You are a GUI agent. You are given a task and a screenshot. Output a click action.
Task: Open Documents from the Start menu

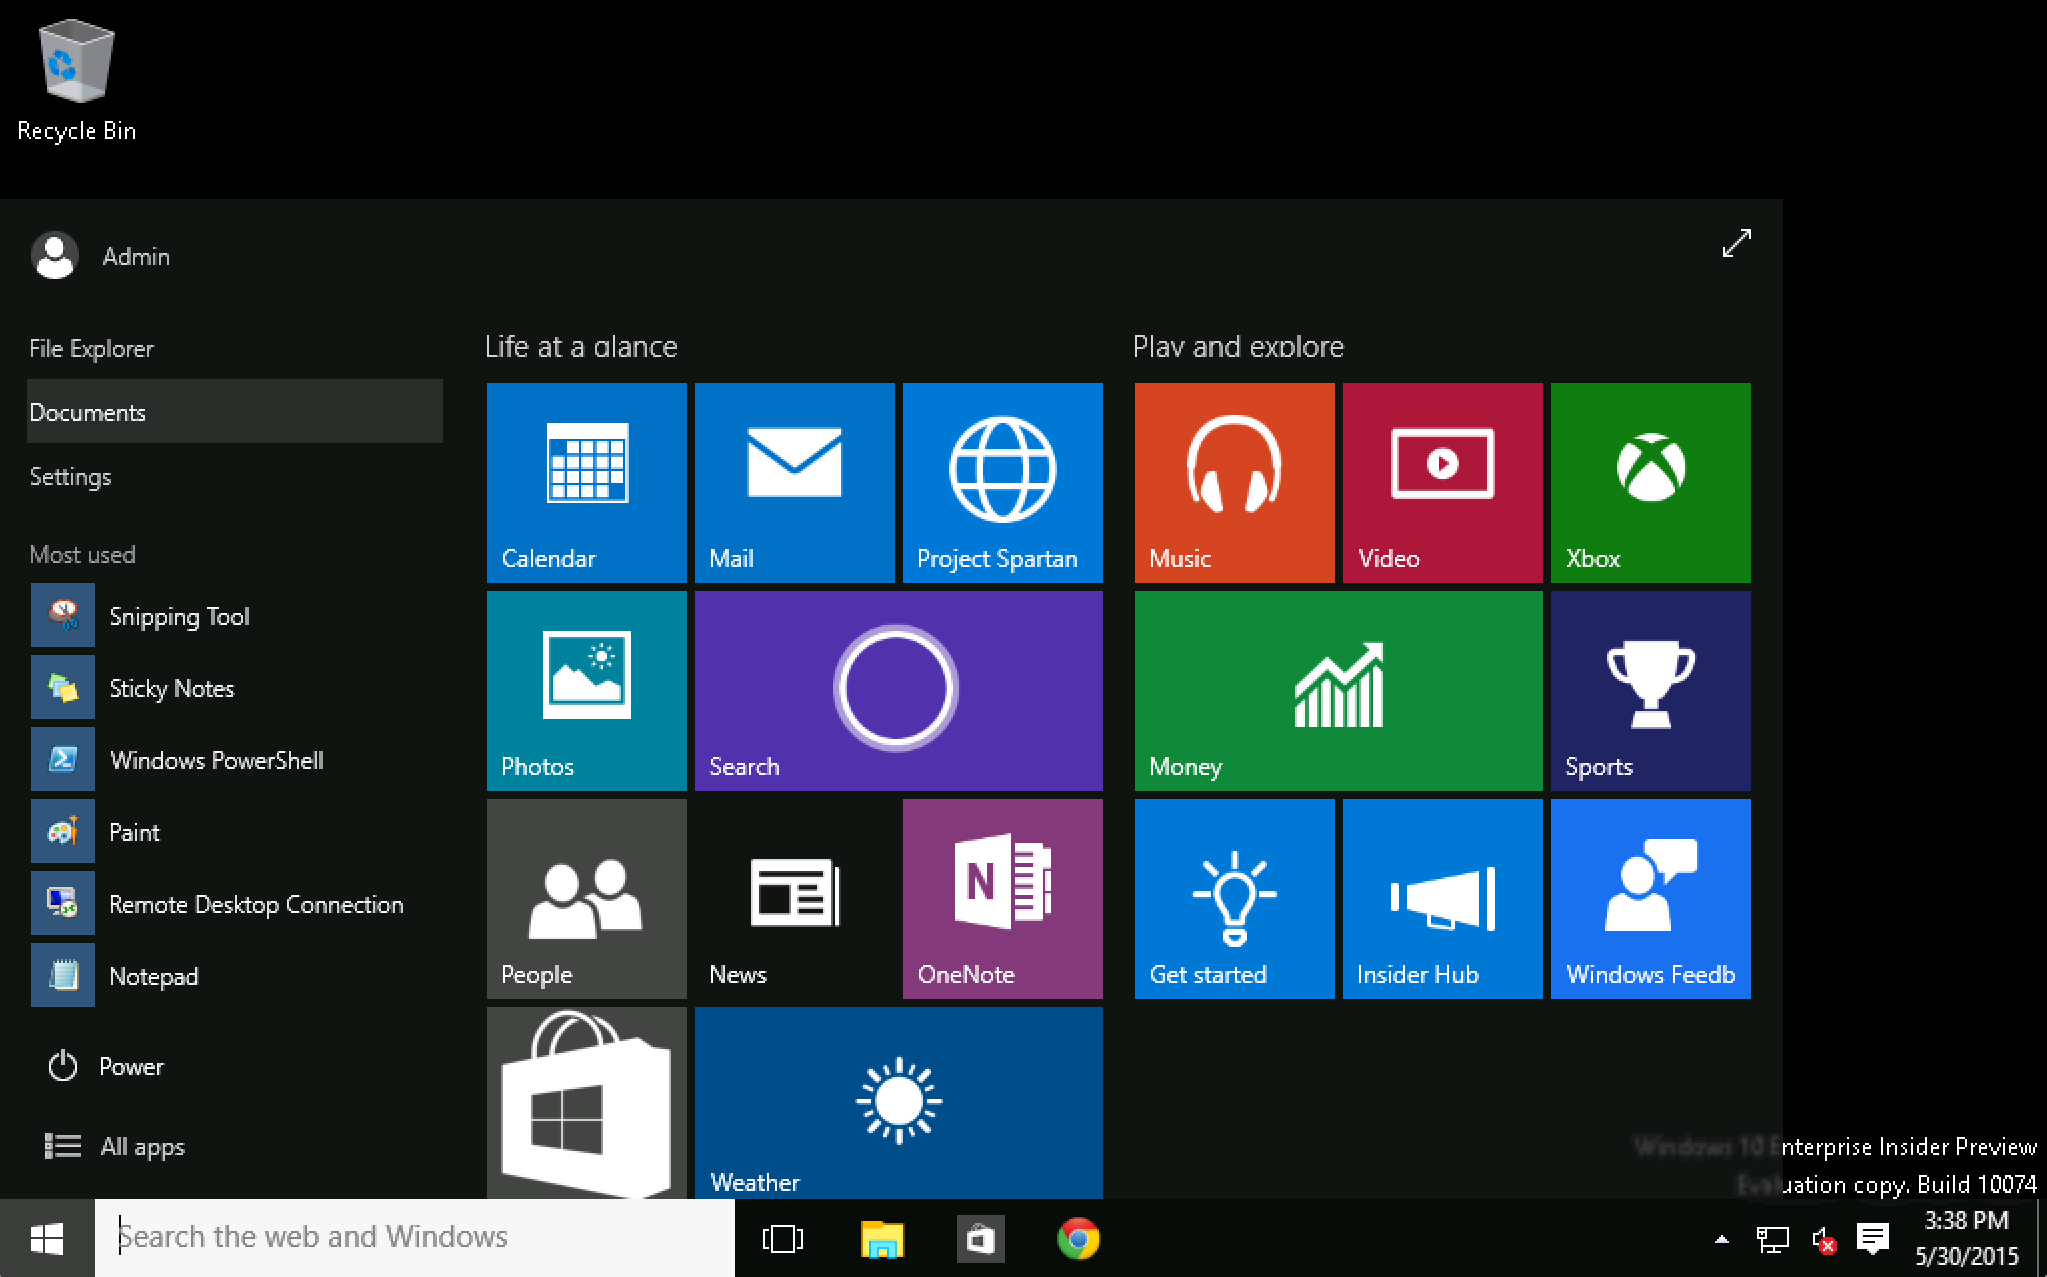88,411
